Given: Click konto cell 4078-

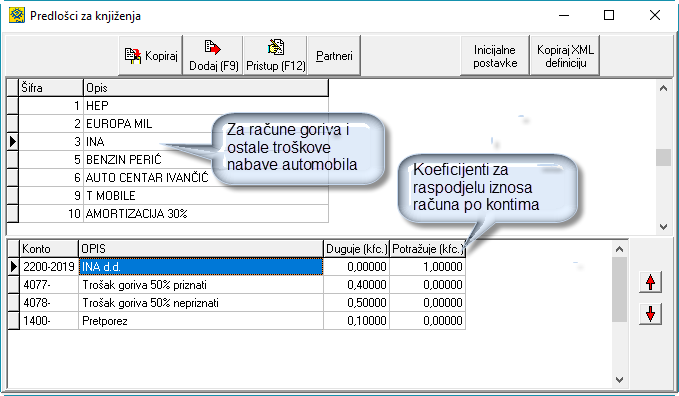Looking at the screenshot, I should 49,303.
